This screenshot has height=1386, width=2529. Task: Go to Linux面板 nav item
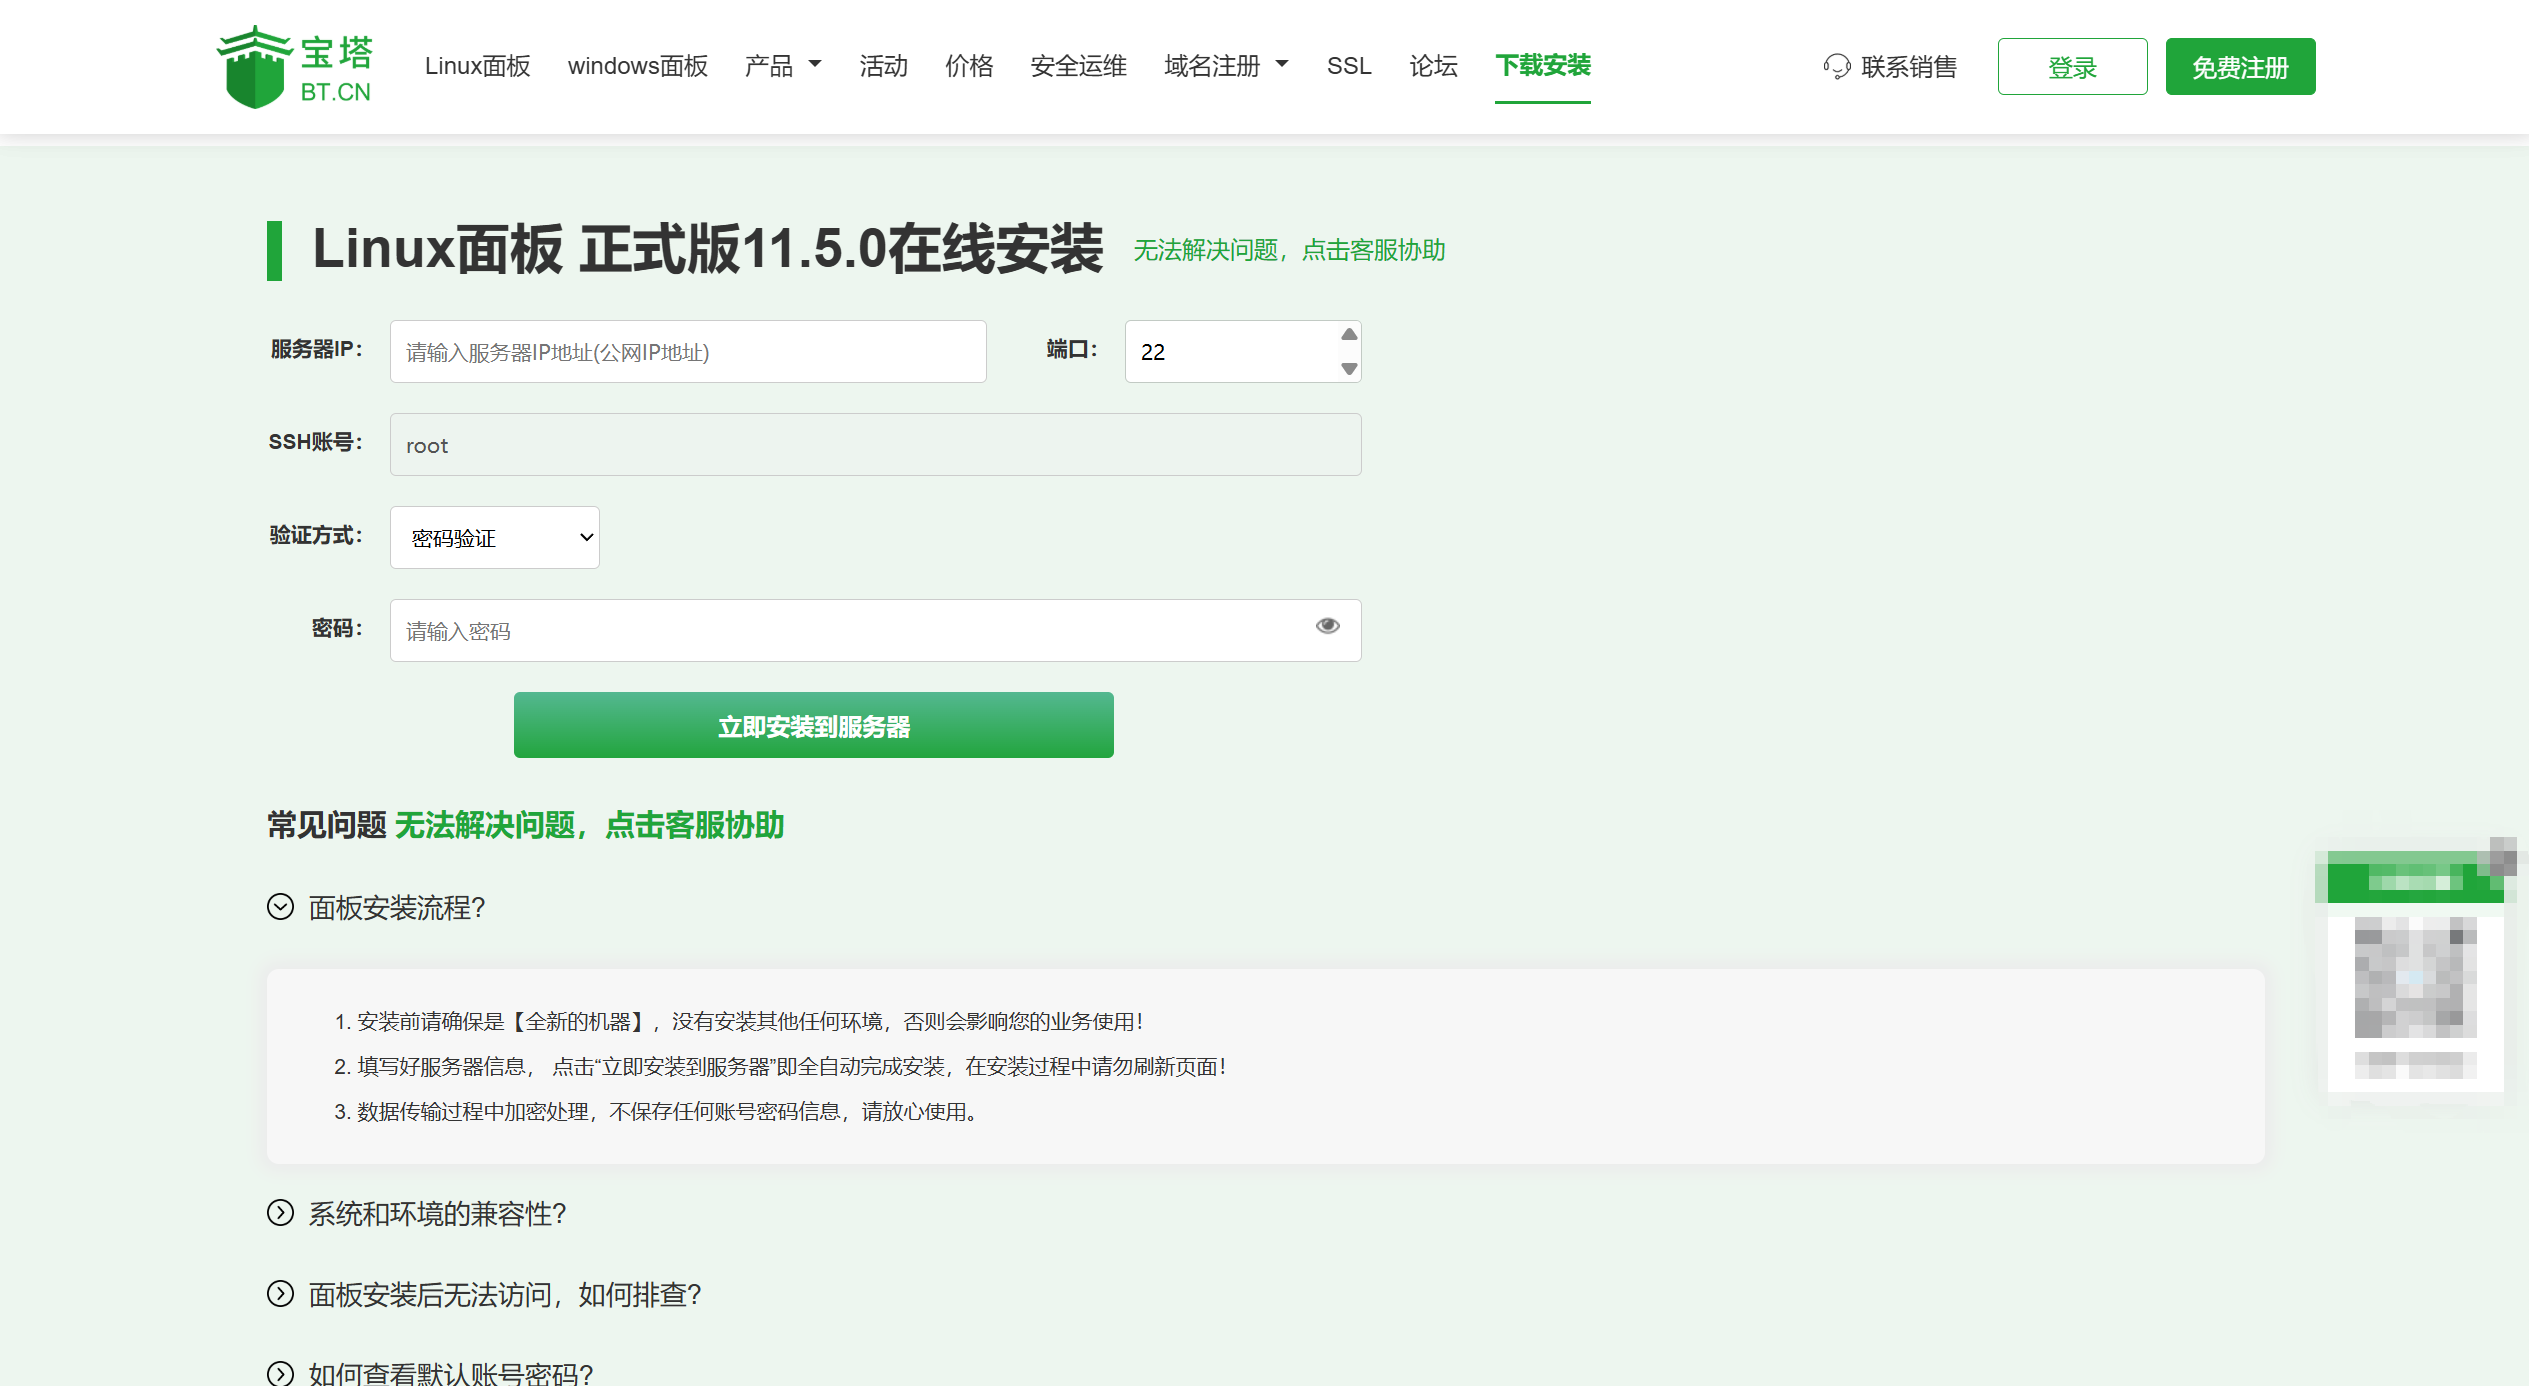(x=477, y=66)
